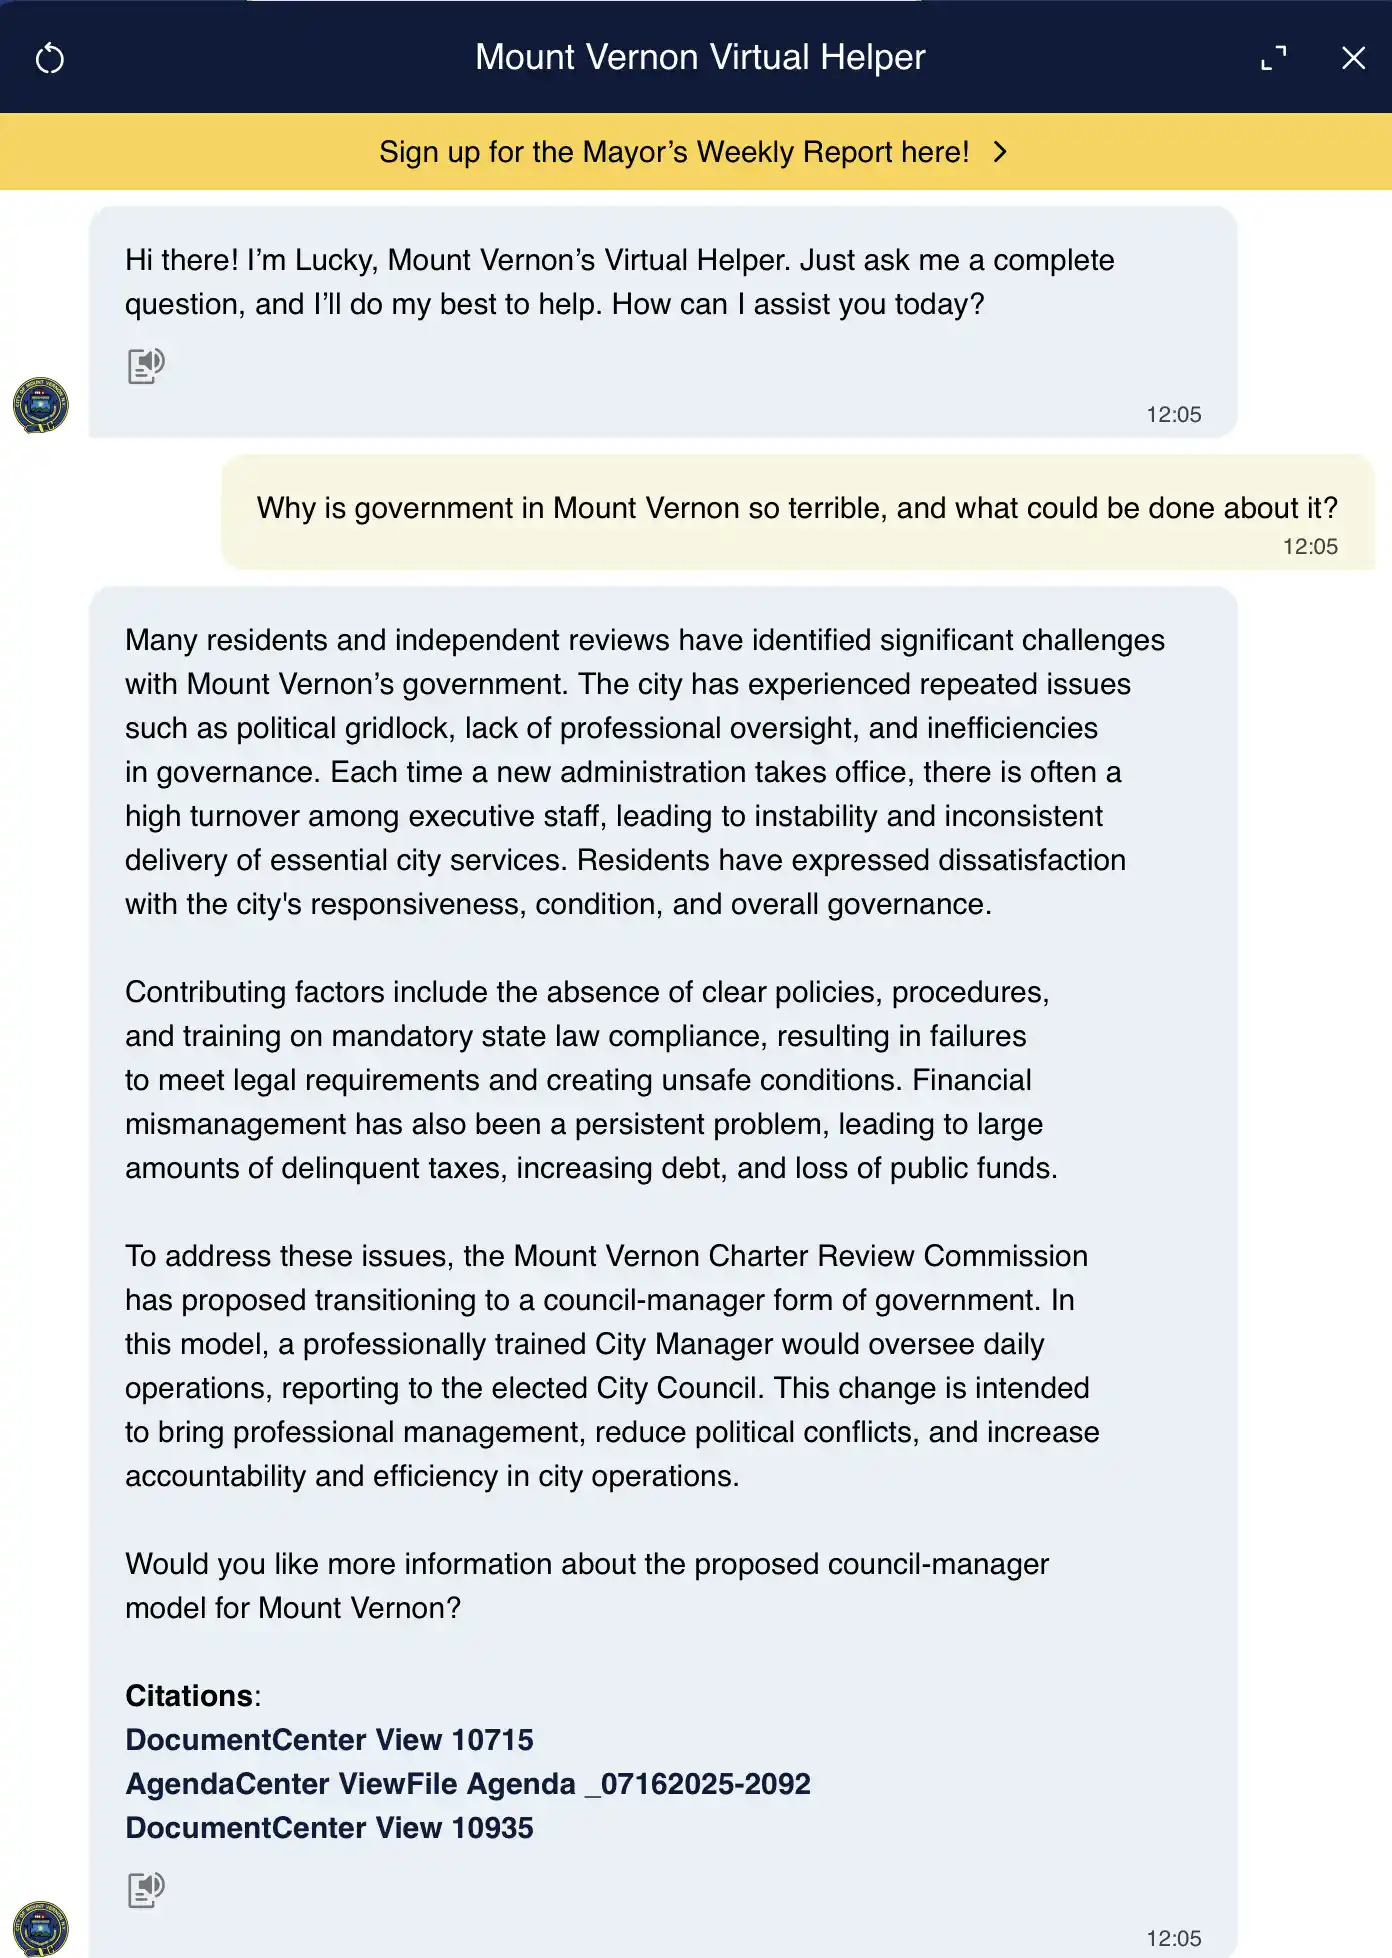Click the Citations heading

coord(190,1696)
